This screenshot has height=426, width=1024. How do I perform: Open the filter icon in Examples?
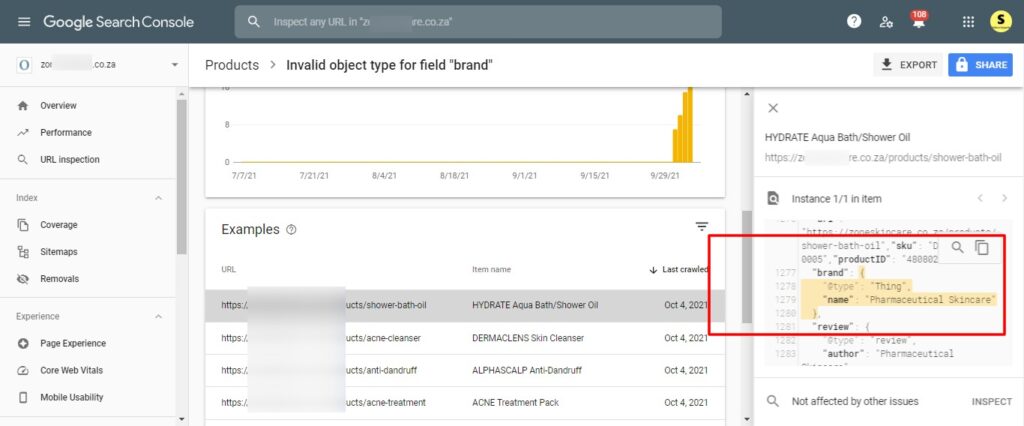pos(702,227)
